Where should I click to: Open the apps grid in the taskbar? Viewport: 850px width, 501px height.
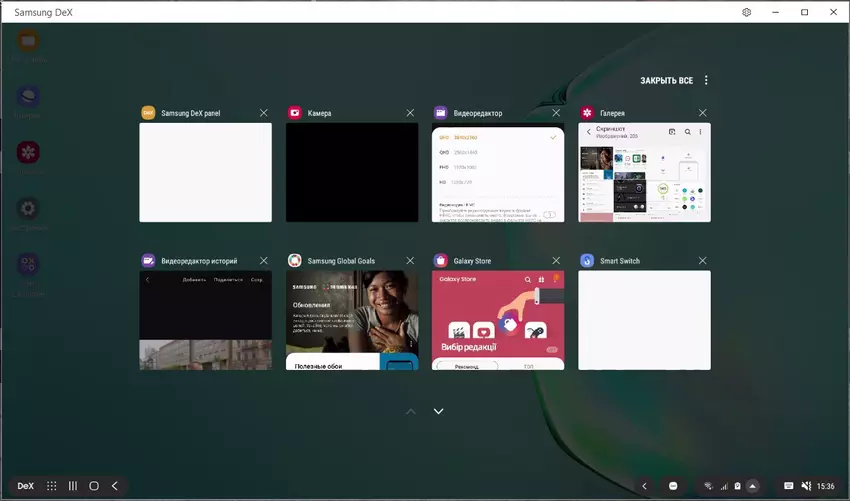tap(52, 486)
